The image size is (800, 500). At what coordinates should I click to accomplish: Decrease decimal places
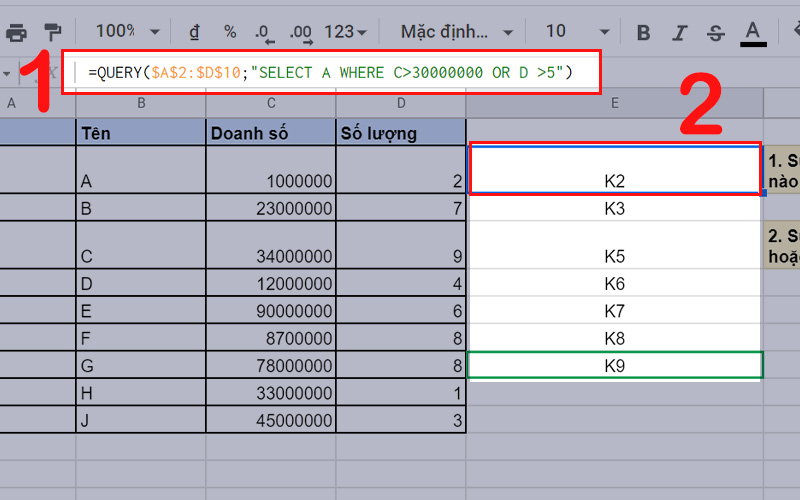(264, 32)
